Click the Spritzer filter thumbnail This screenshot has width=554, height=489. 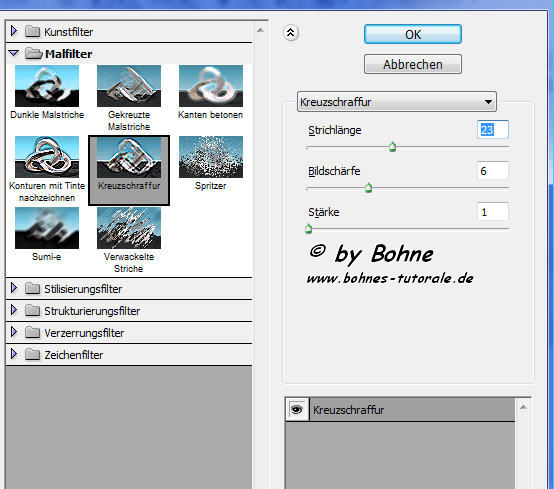[211, 157]
